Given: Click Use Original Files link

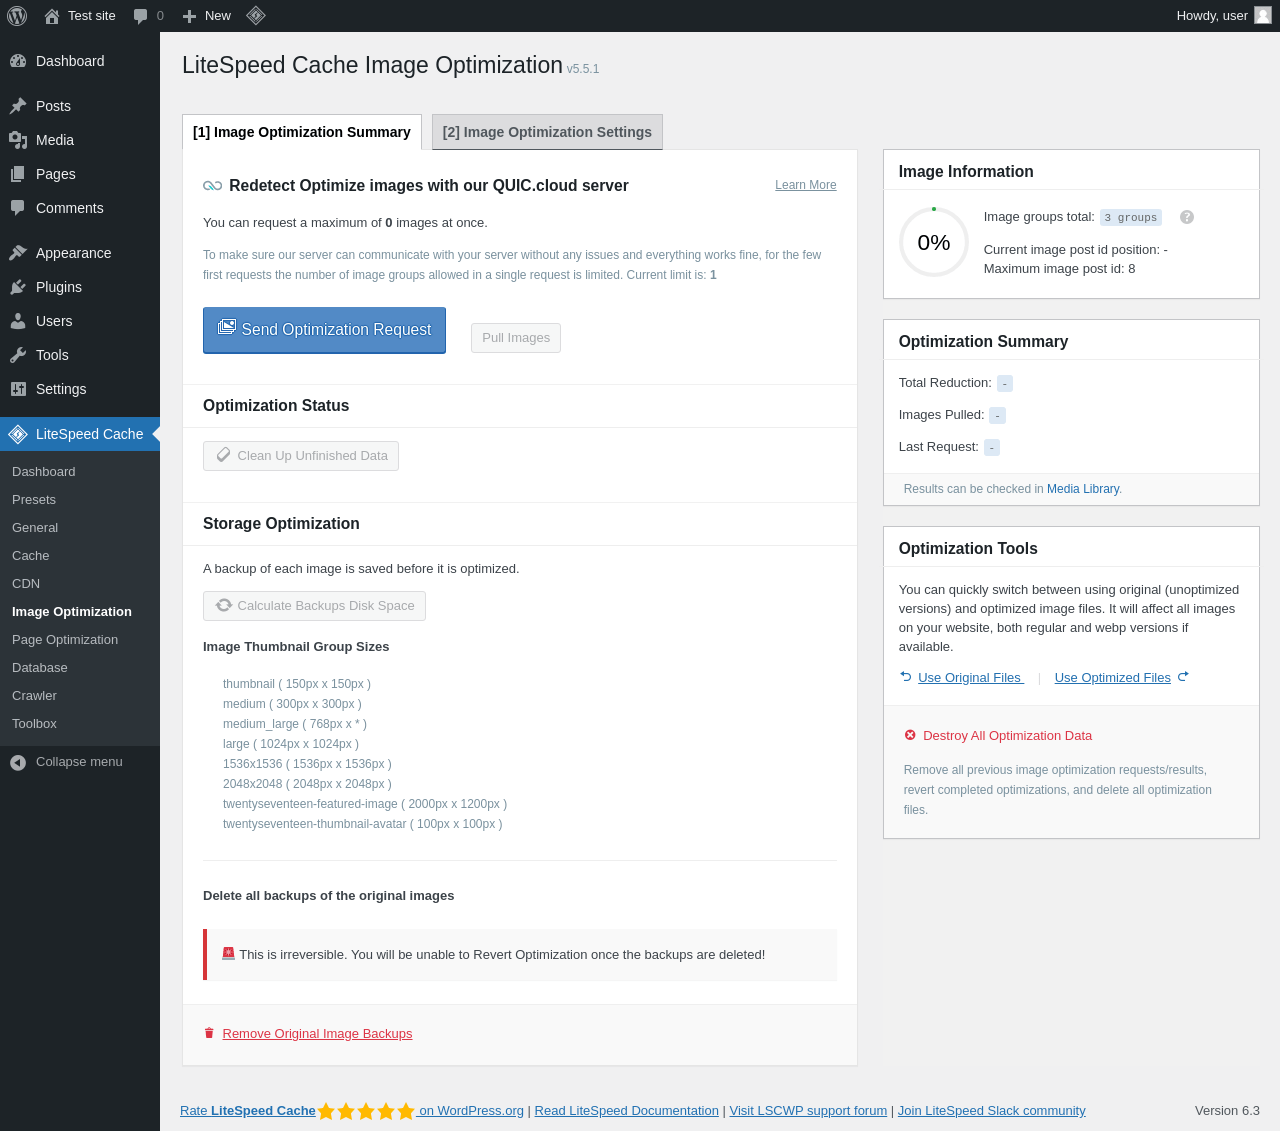Looking at the screenshot, I should pyautogui.click(x=961, y=678).
